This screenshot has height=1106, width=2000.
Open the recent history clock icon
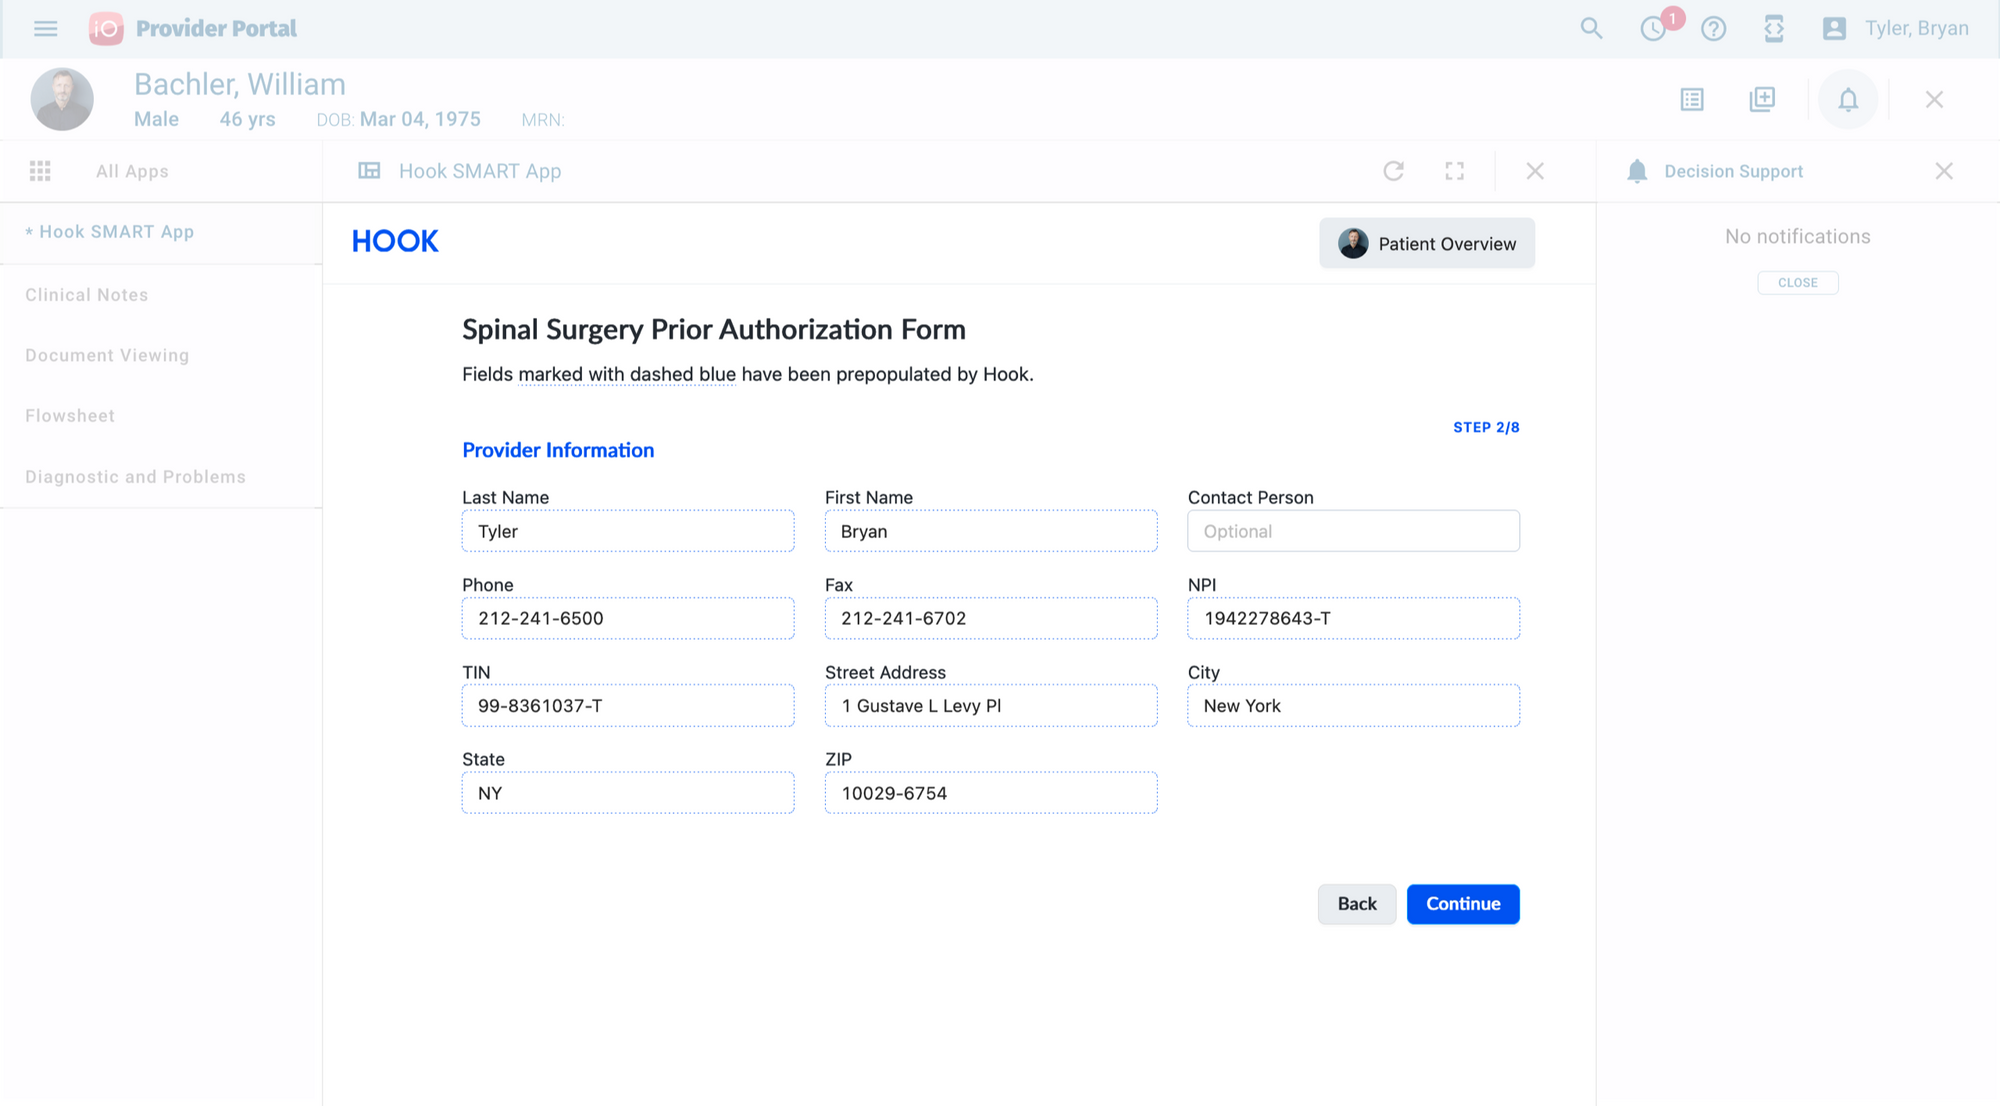(1653, 29)
